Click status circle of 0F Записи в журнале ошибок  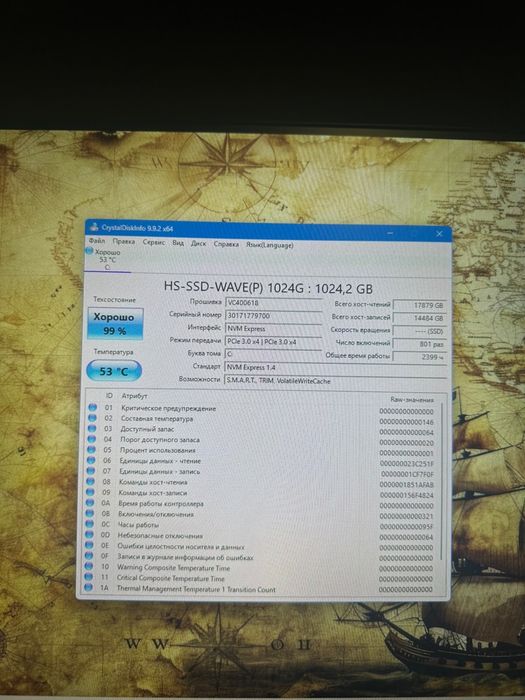[x=89, y=556]
